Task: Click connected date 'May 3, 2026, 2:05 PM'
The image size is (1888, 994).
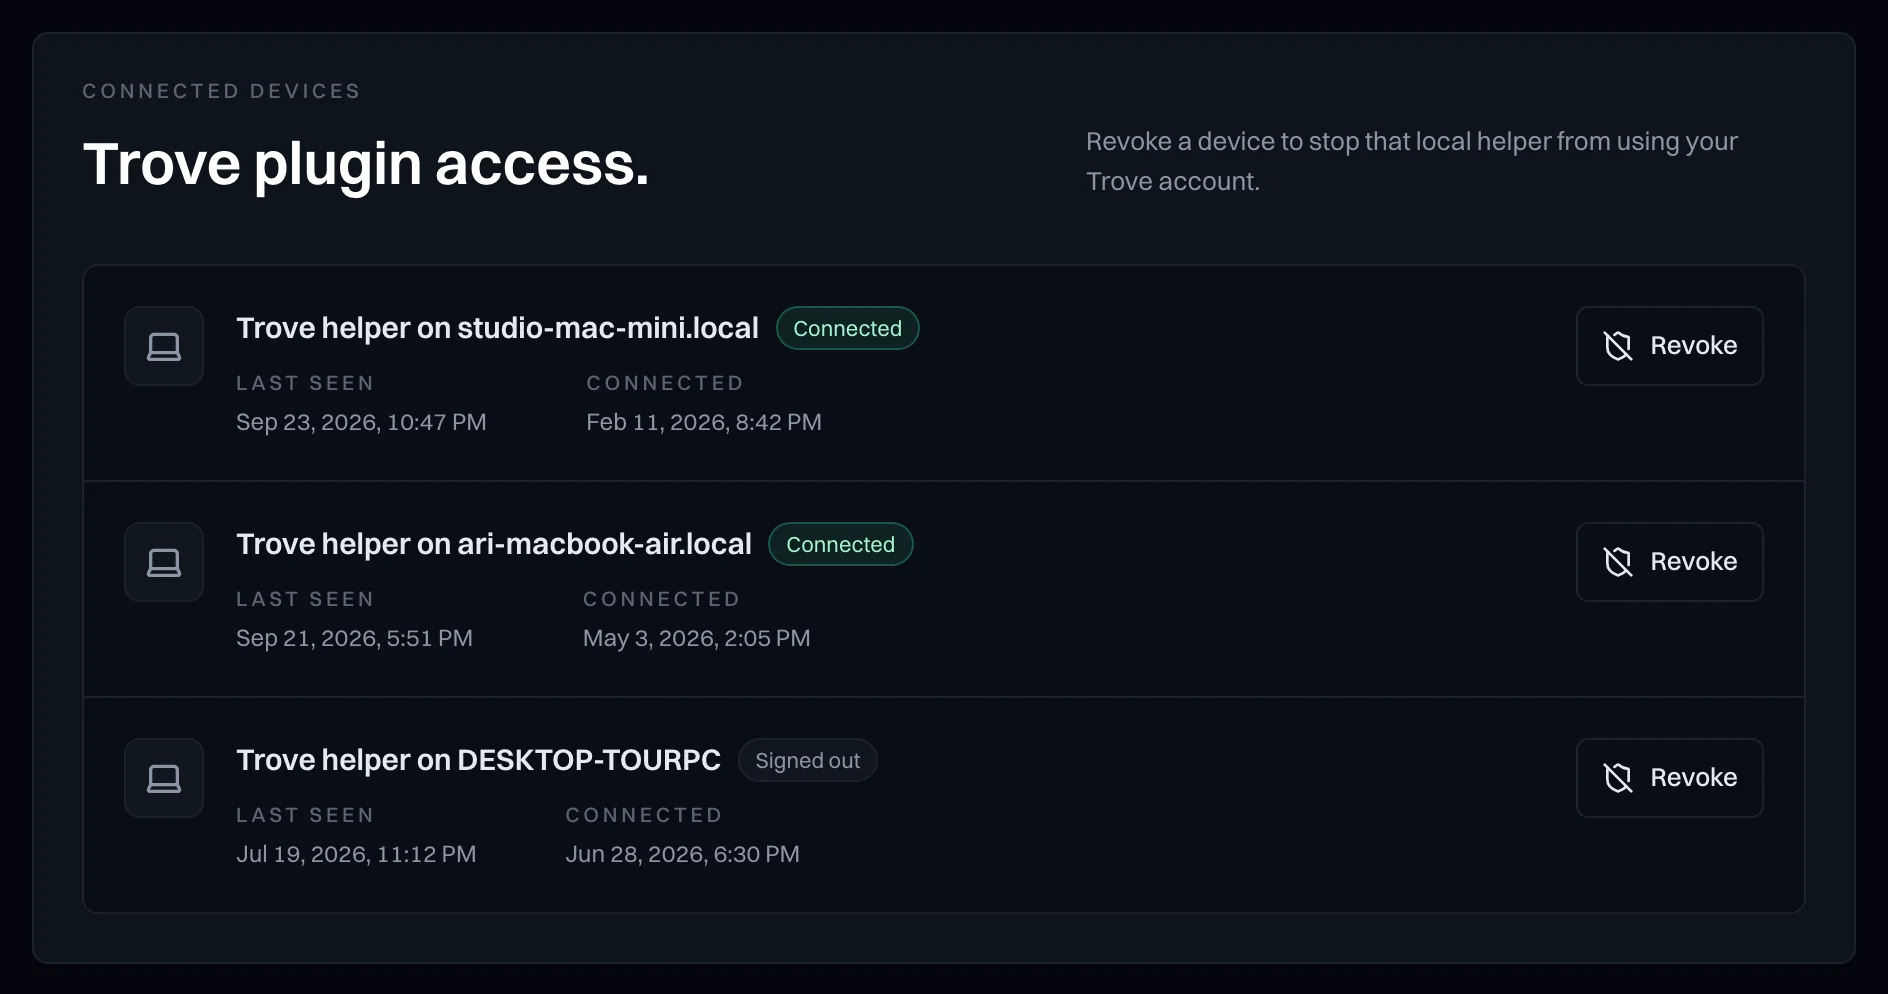Action: coord(697,638)
